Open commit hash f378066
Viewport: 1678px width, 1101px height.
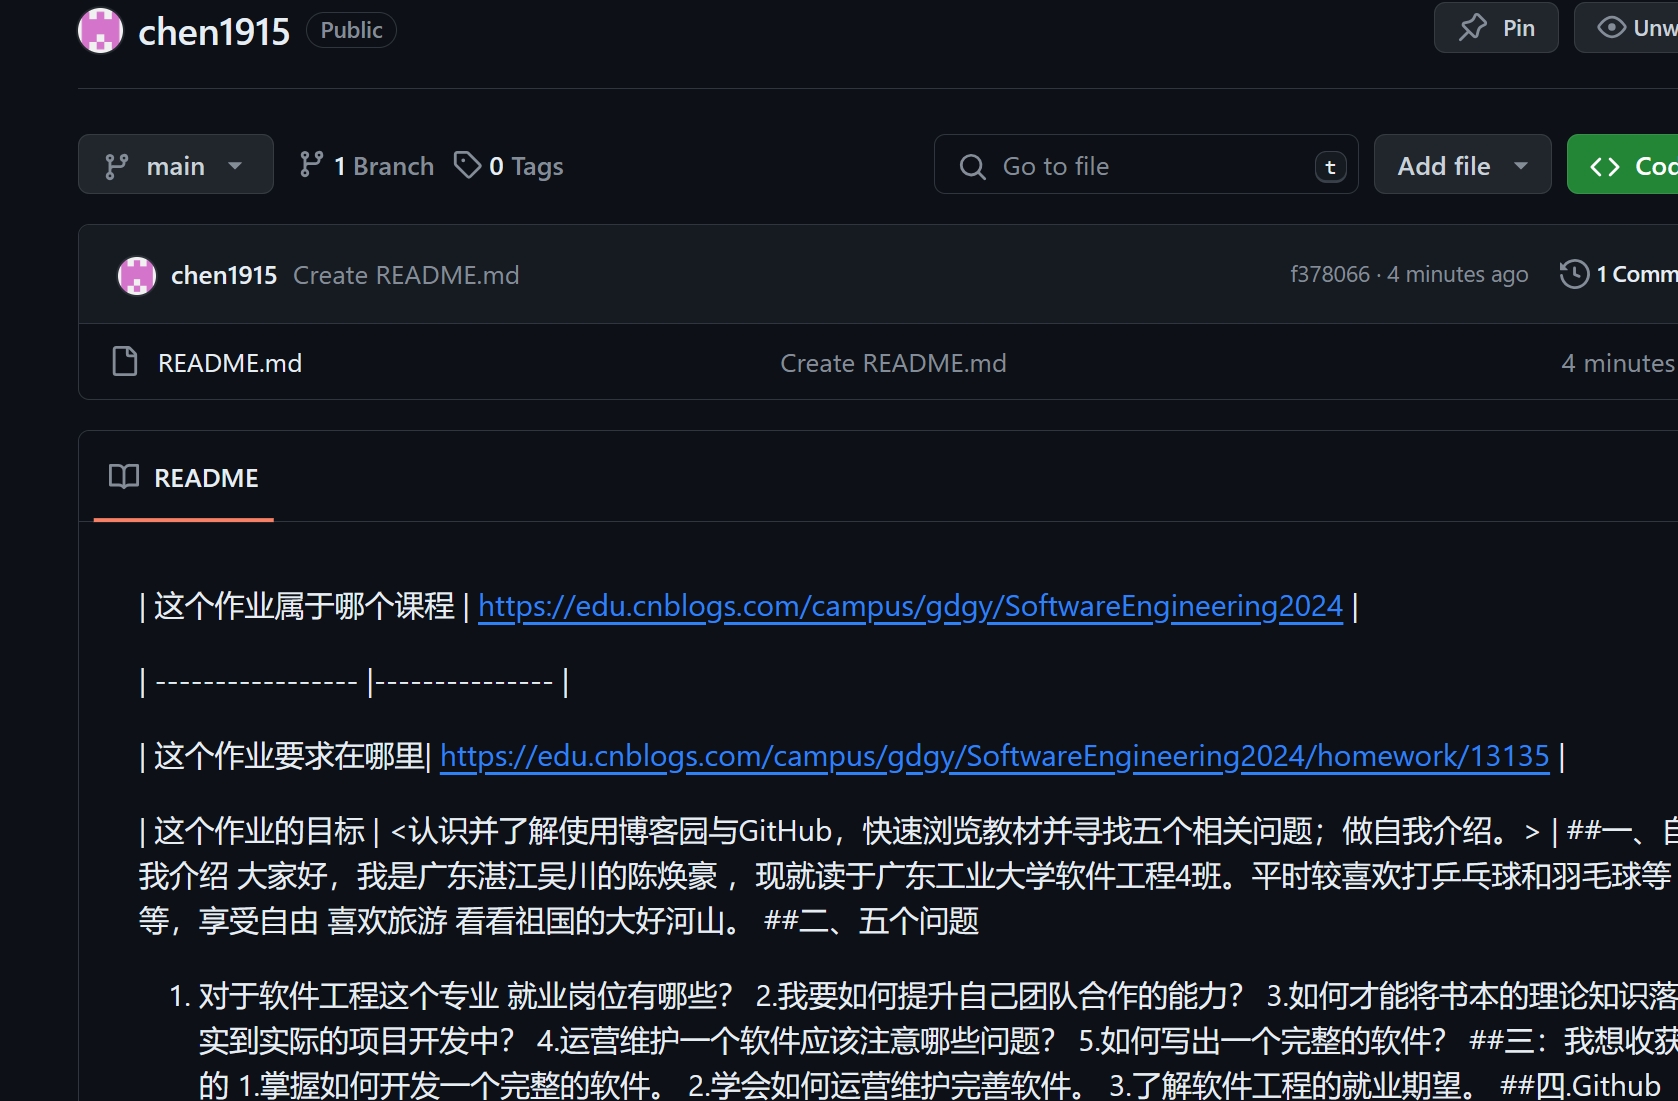pos(1329,274)
